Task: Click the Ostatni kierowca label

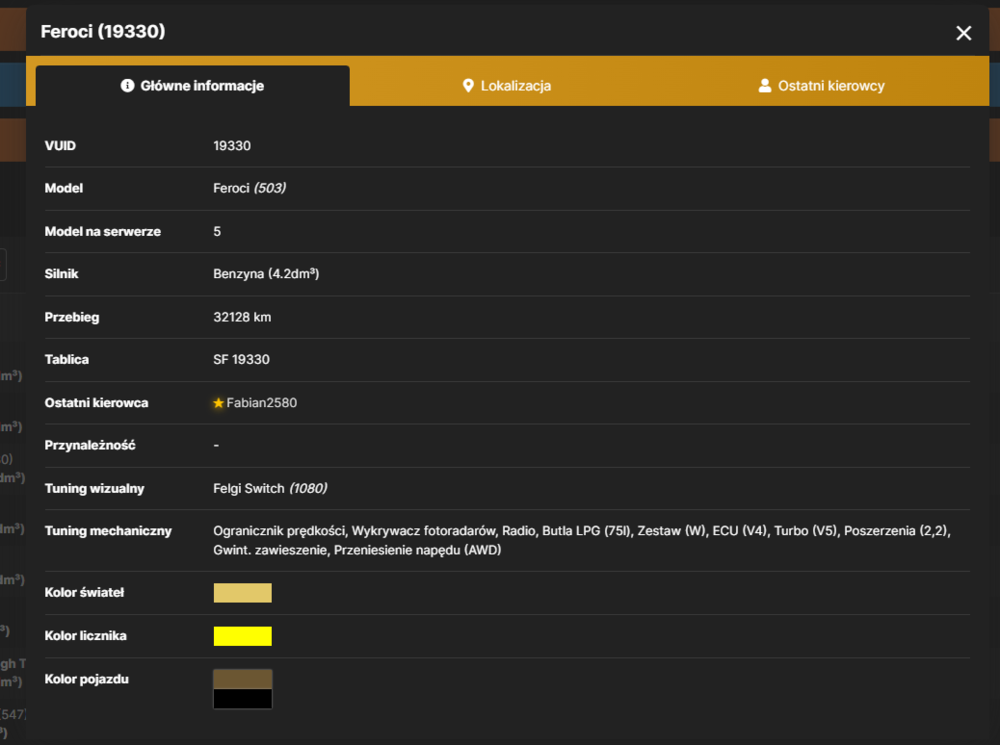Action: 96,403
